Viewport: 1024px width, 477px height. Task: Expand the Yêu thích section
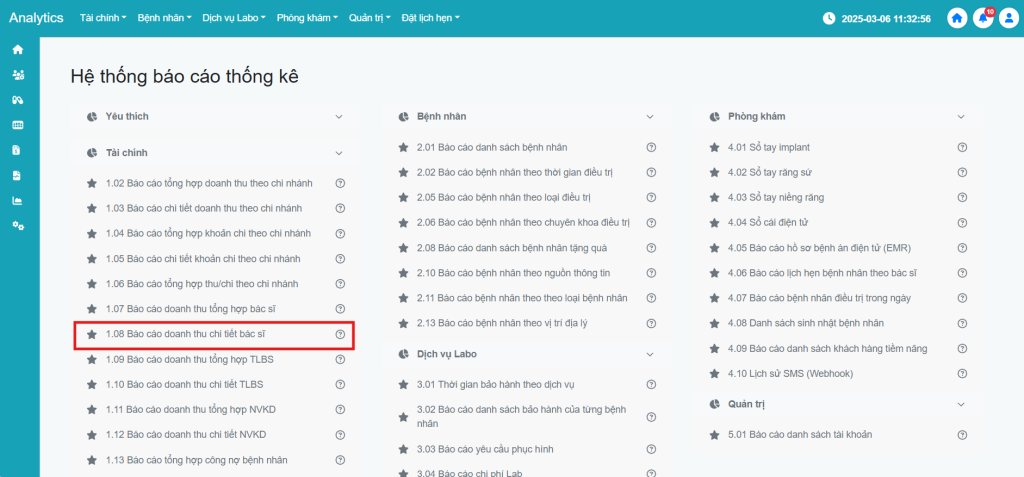pos(339,117)
